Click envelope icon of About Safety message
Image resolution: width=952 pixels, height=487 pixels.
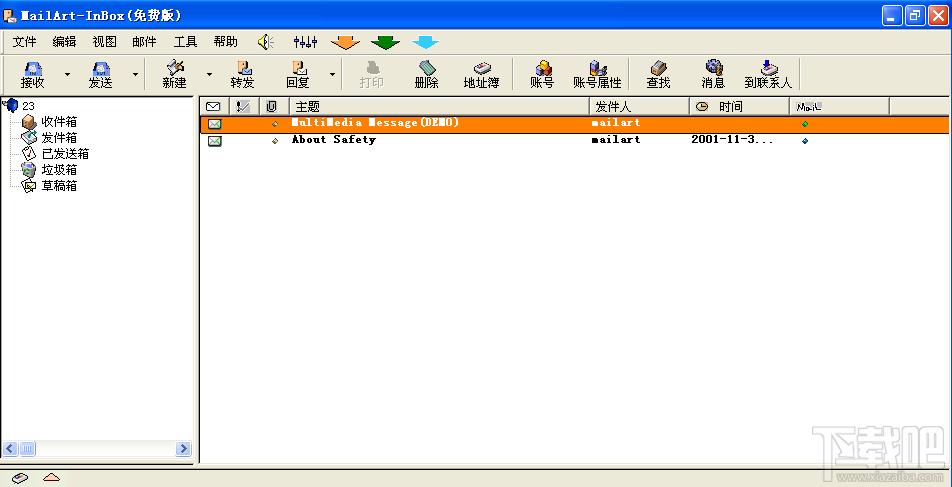tap(214, 141)
